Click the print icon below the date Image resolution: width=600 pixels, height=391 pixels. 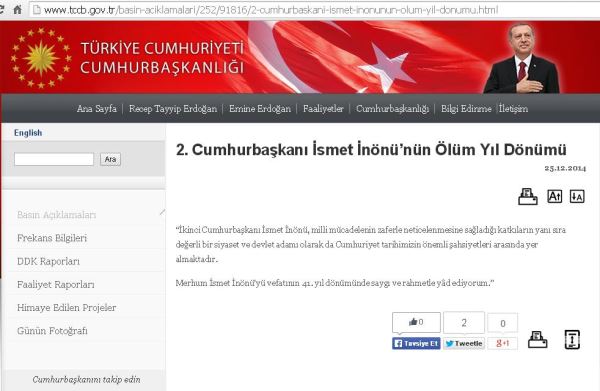click(x=528, y=197)
